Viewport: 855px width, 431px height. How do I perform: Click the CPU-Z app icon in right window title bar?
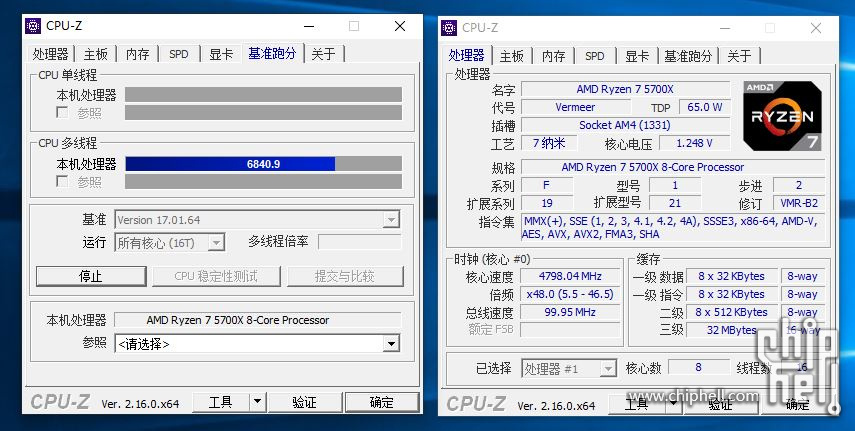(449, 28)
